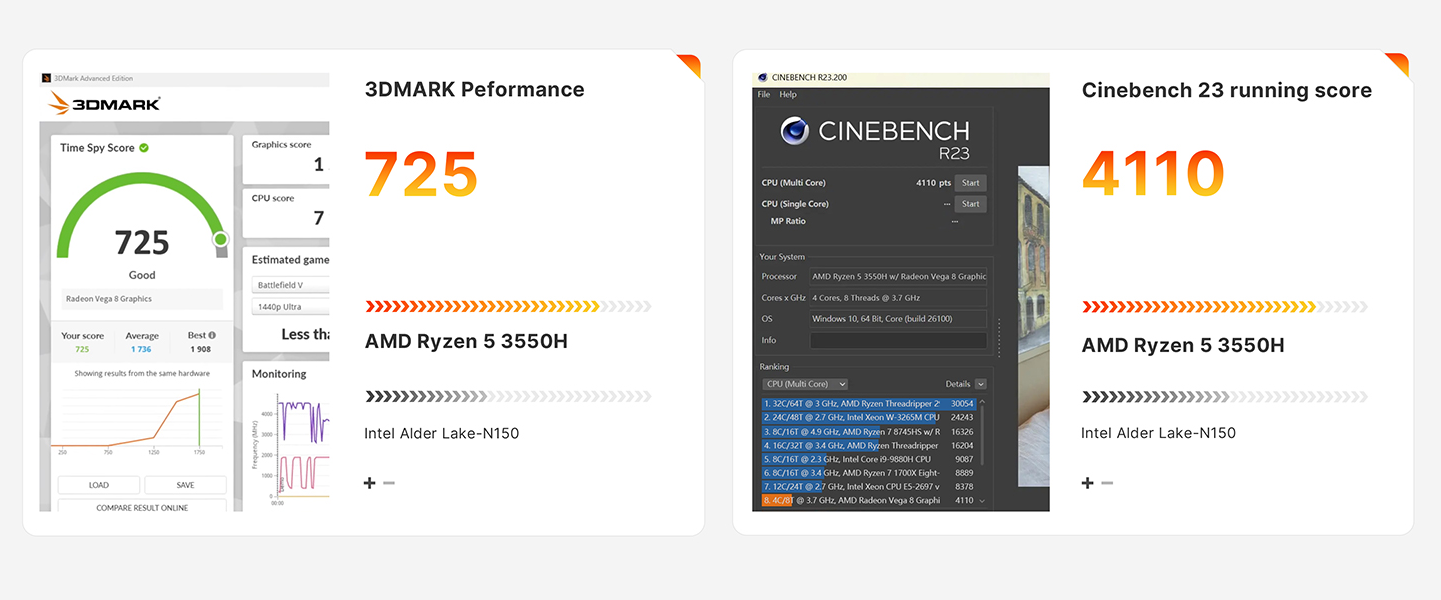The width and height of the screenshot is (1441, 600).
Task: Click the plus icon under 3DMark comparison
Action: (x=370, y=483)
